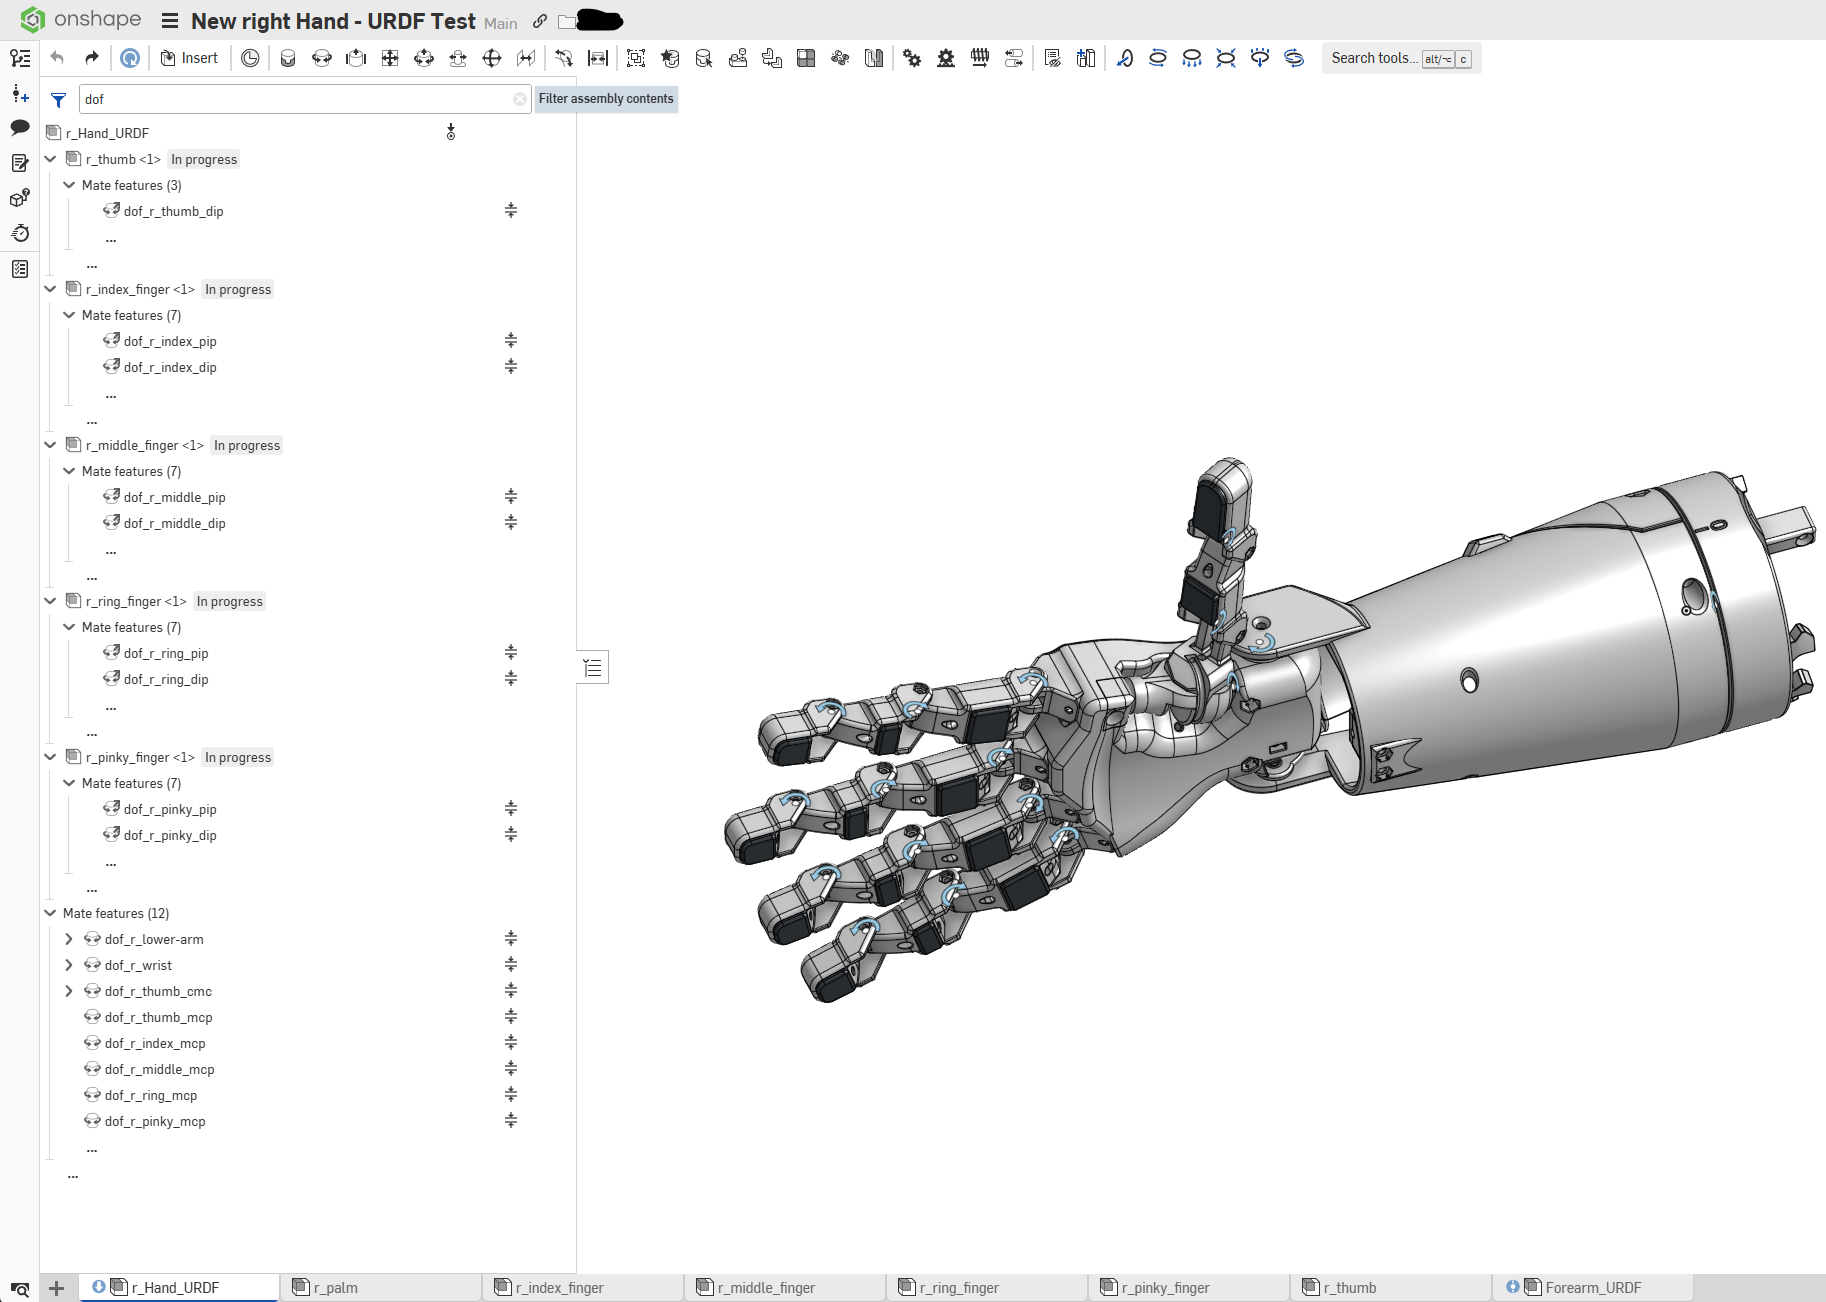
Task: Expand the dof_r_thumb_cmc mate
Action: point(69,991)
